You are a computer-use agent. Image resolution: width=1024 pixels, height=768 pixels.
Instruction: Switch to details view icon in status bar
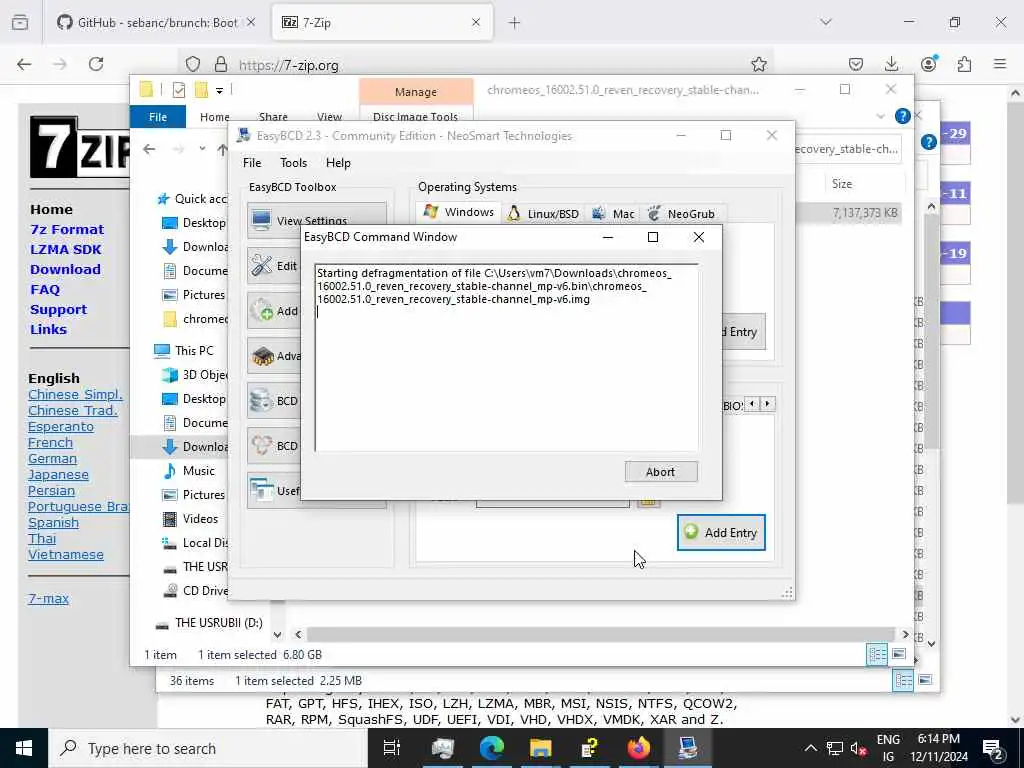coord(877,654)
